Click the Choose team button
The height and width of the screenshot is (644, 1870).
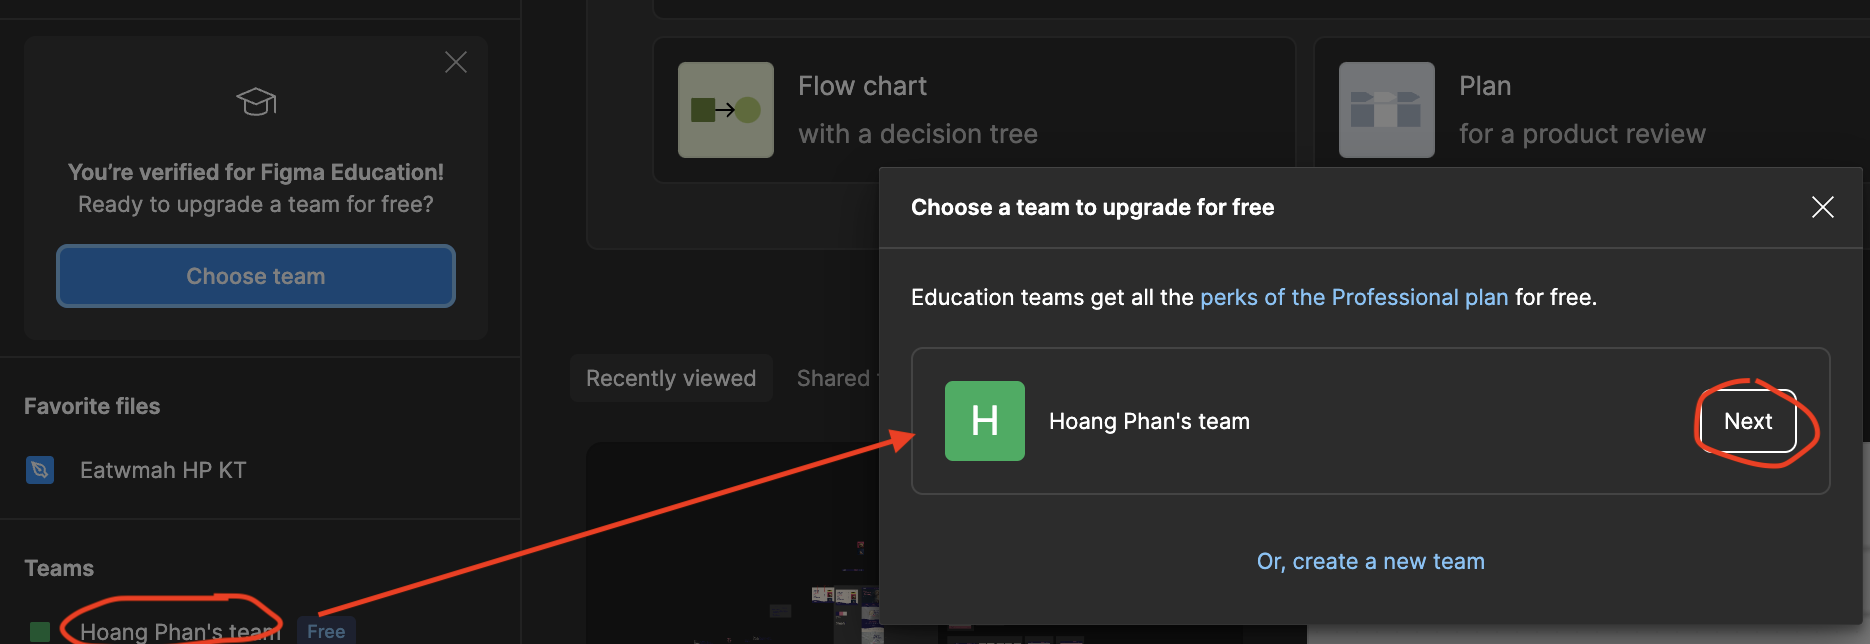click(256, 276)
